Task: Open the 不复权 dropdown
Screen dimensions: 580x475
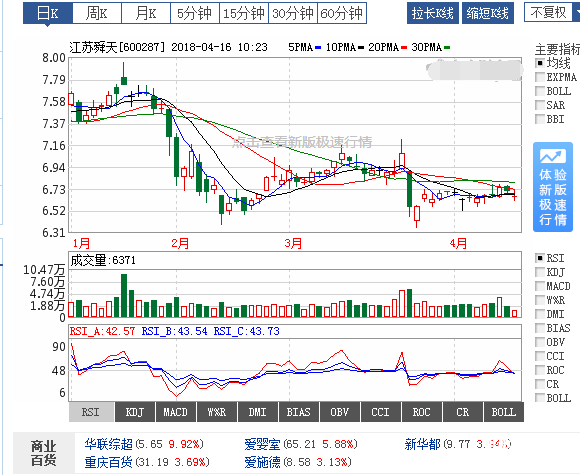Action: tap(552, 12)
